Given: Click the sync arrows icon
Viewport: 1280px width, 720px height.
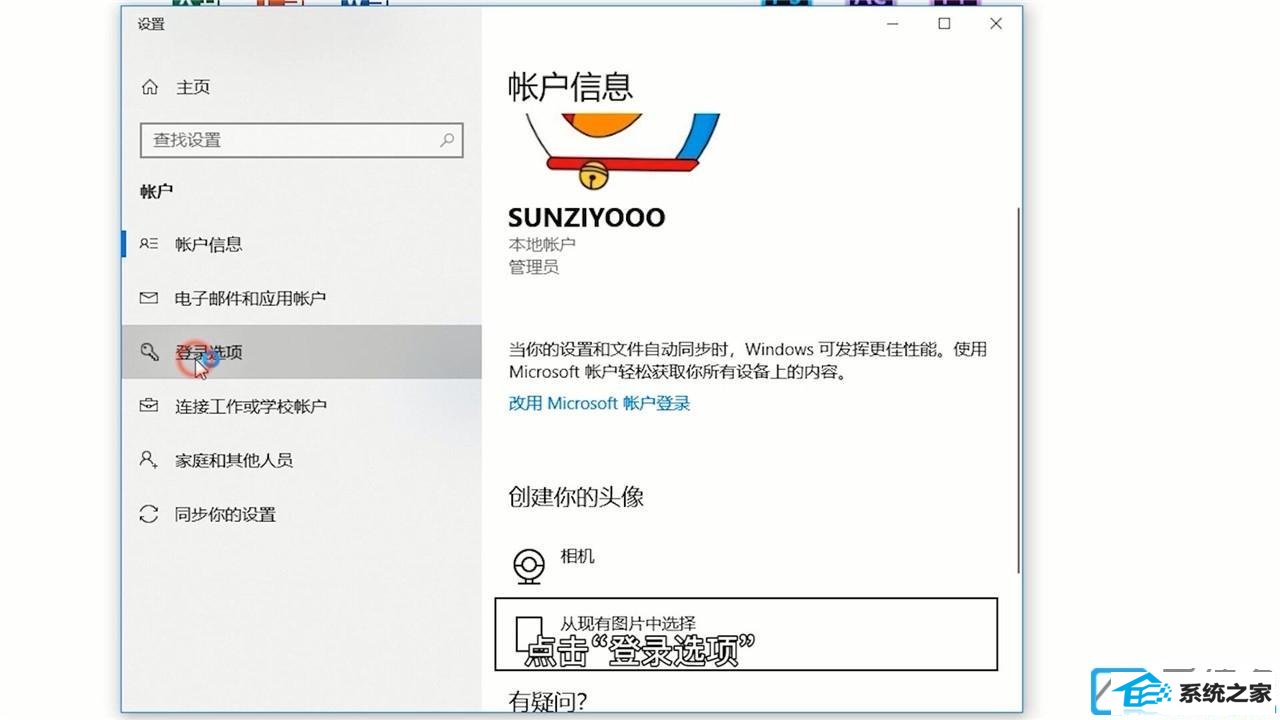Looking at the screenshot, I should 149,514.
